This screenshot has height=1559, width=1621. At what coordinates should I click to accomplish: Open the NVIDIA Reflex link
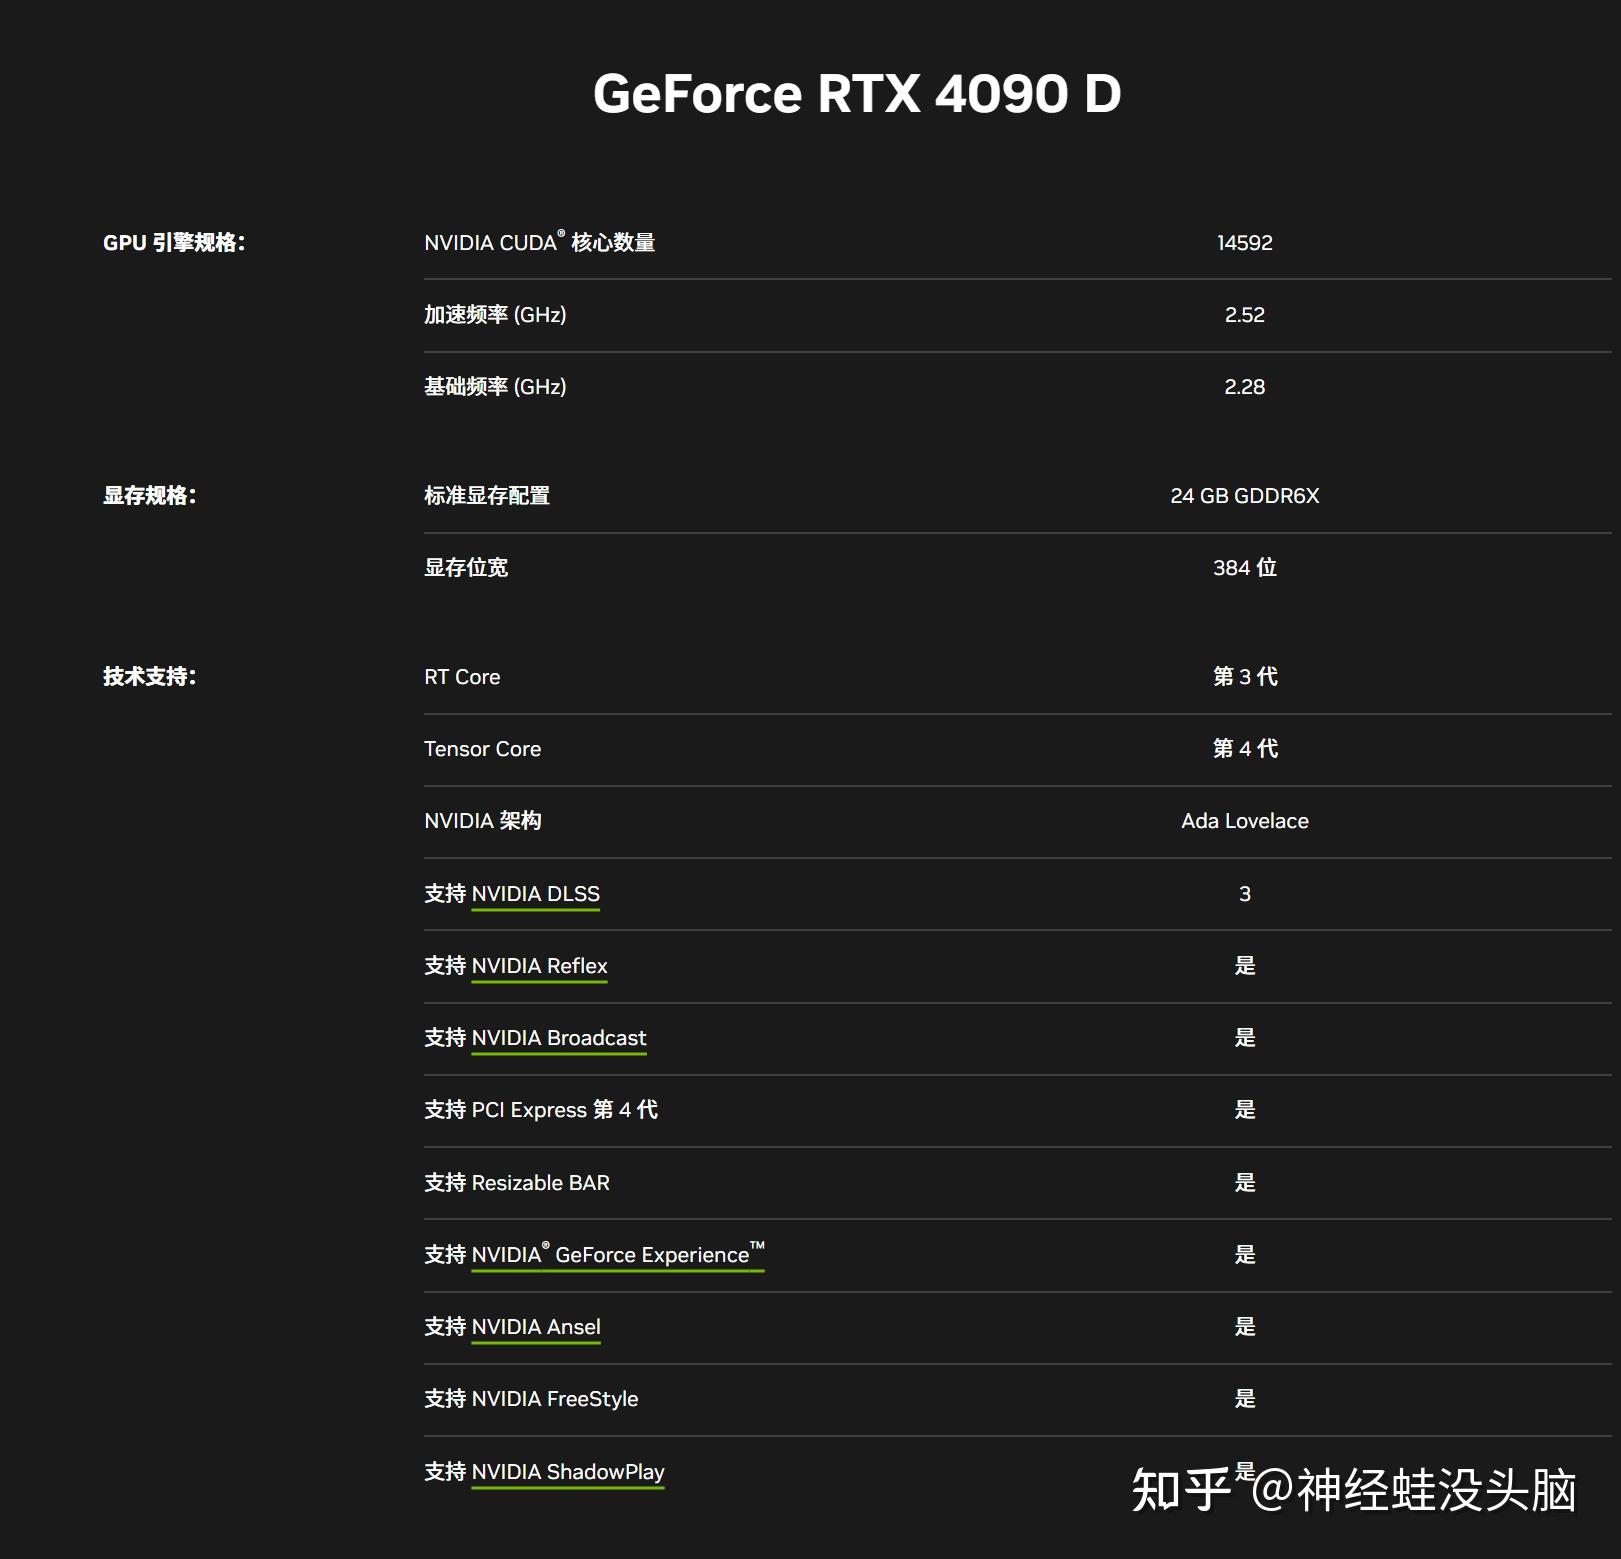click(x=539, y=965)
